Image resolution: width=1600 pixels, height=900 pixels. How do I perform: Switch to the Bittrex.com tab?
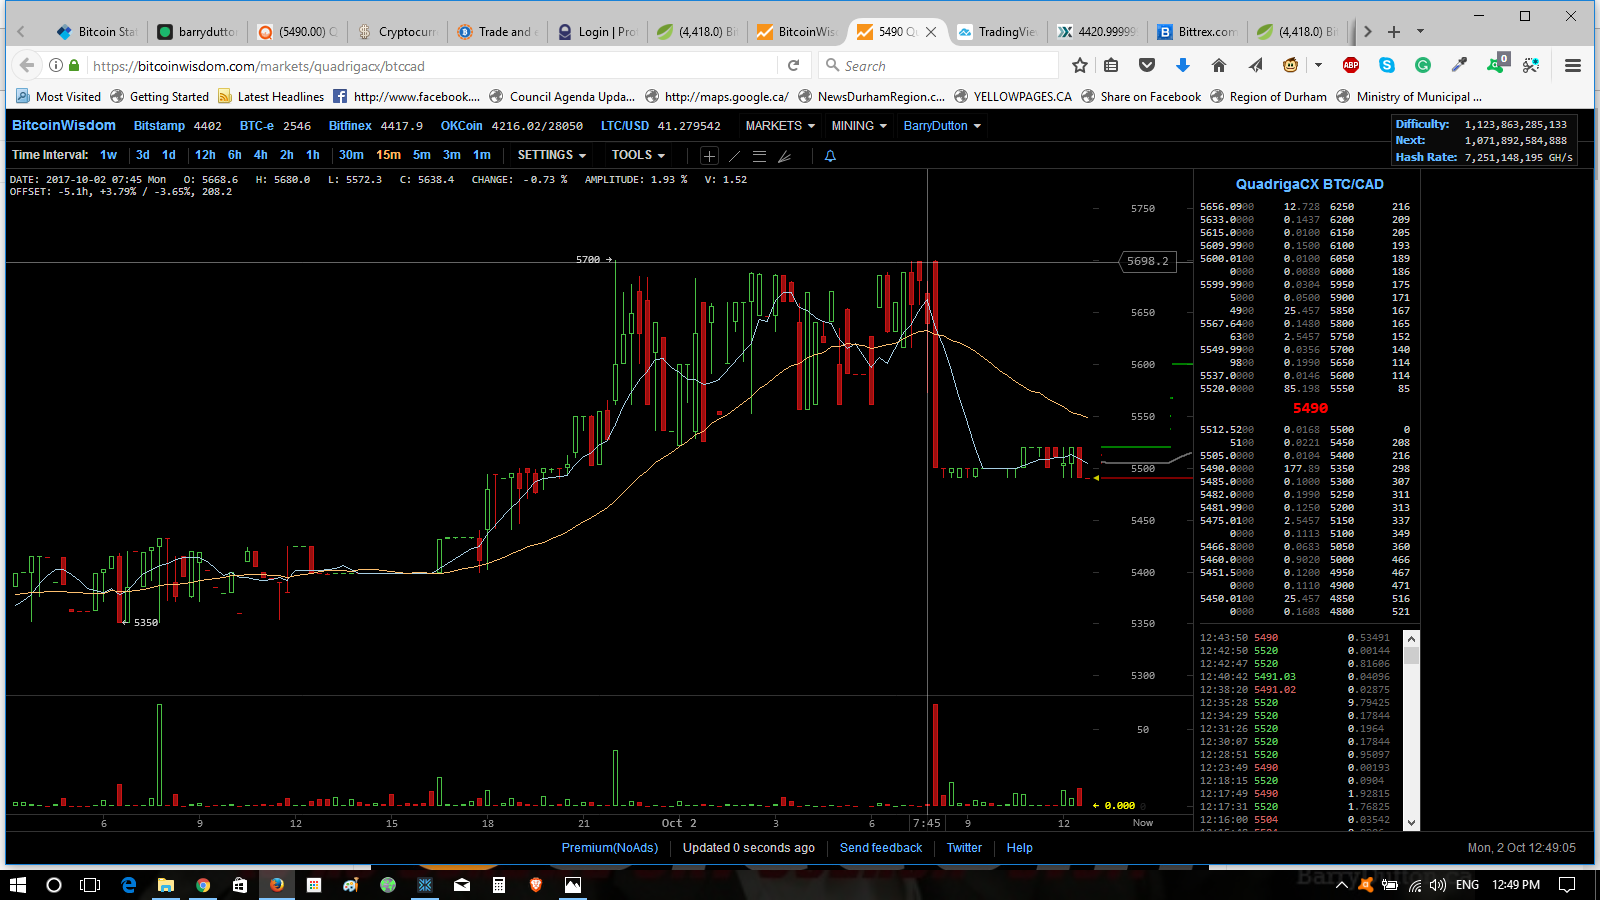point(1197,32)
